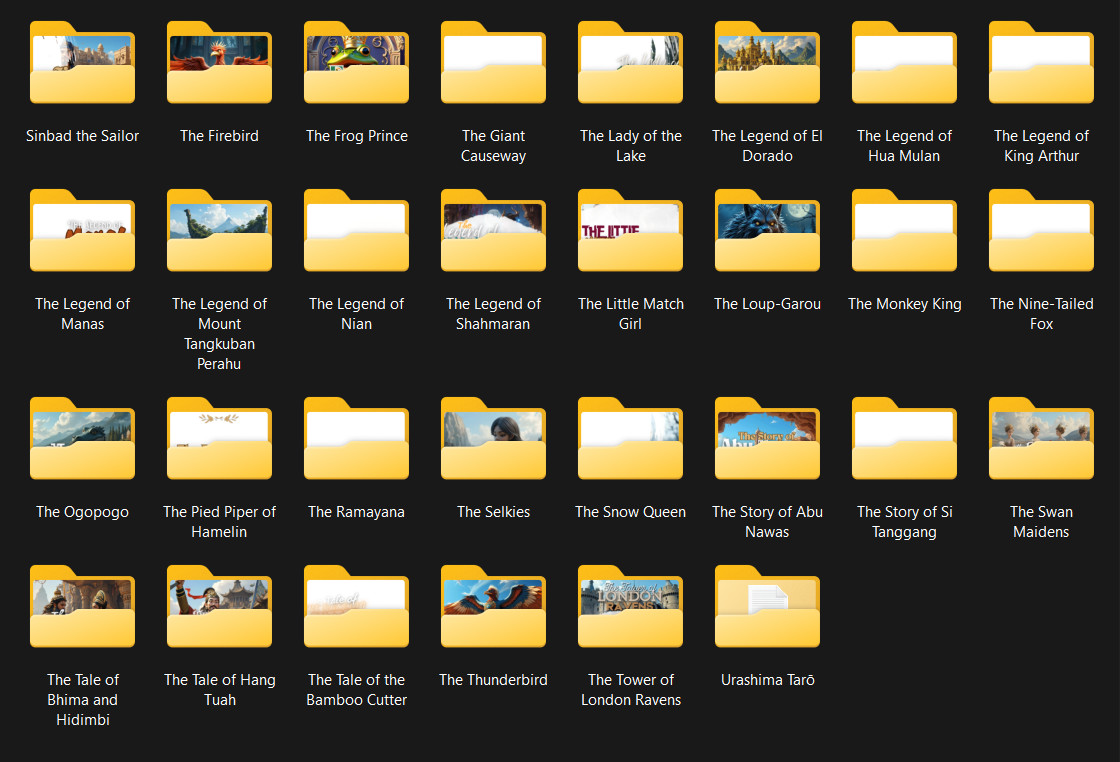
Task: Click the 'The Legend of King Arthur' label
Action: coord(1041,146)
